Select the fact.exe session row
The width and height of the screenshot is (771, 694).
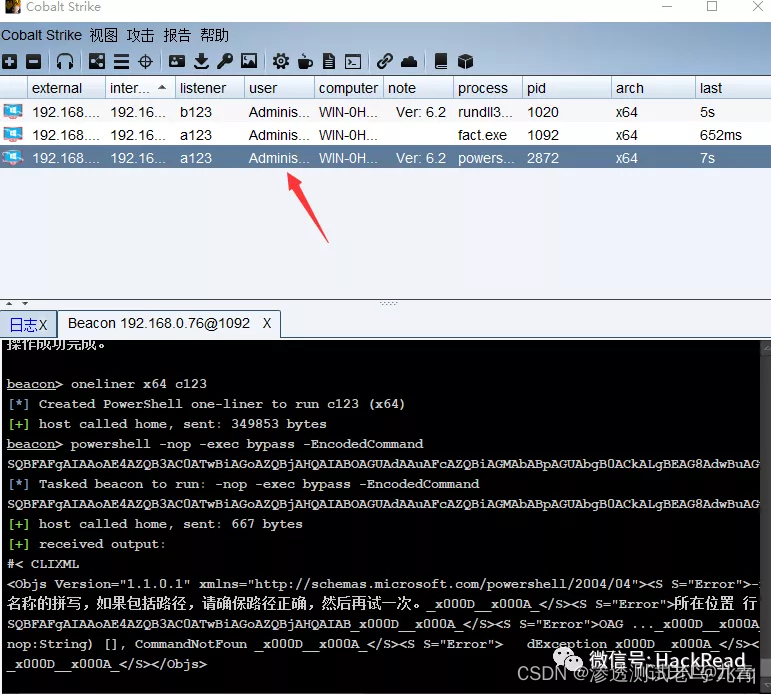click(386, 135)
